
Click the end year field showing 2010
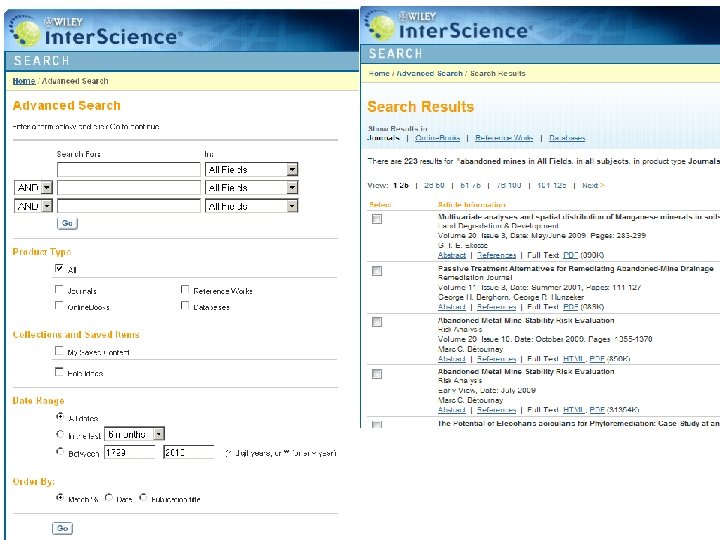click(x=189, y=452)
